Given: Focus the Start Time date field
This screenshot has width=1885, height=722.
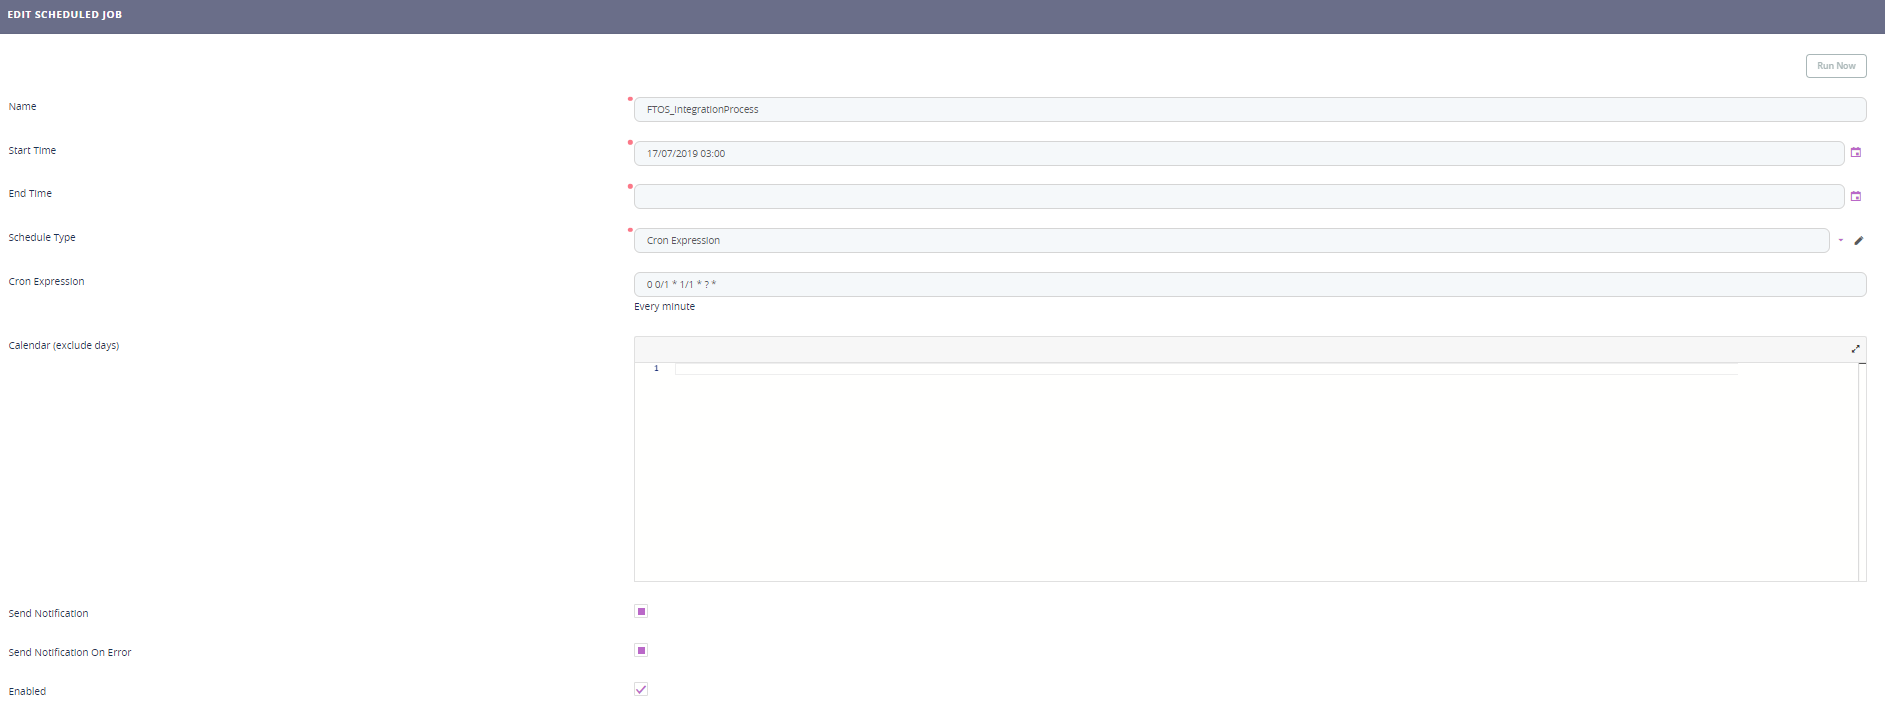Looking at the screenshot, I should (x=1238, y=154).
